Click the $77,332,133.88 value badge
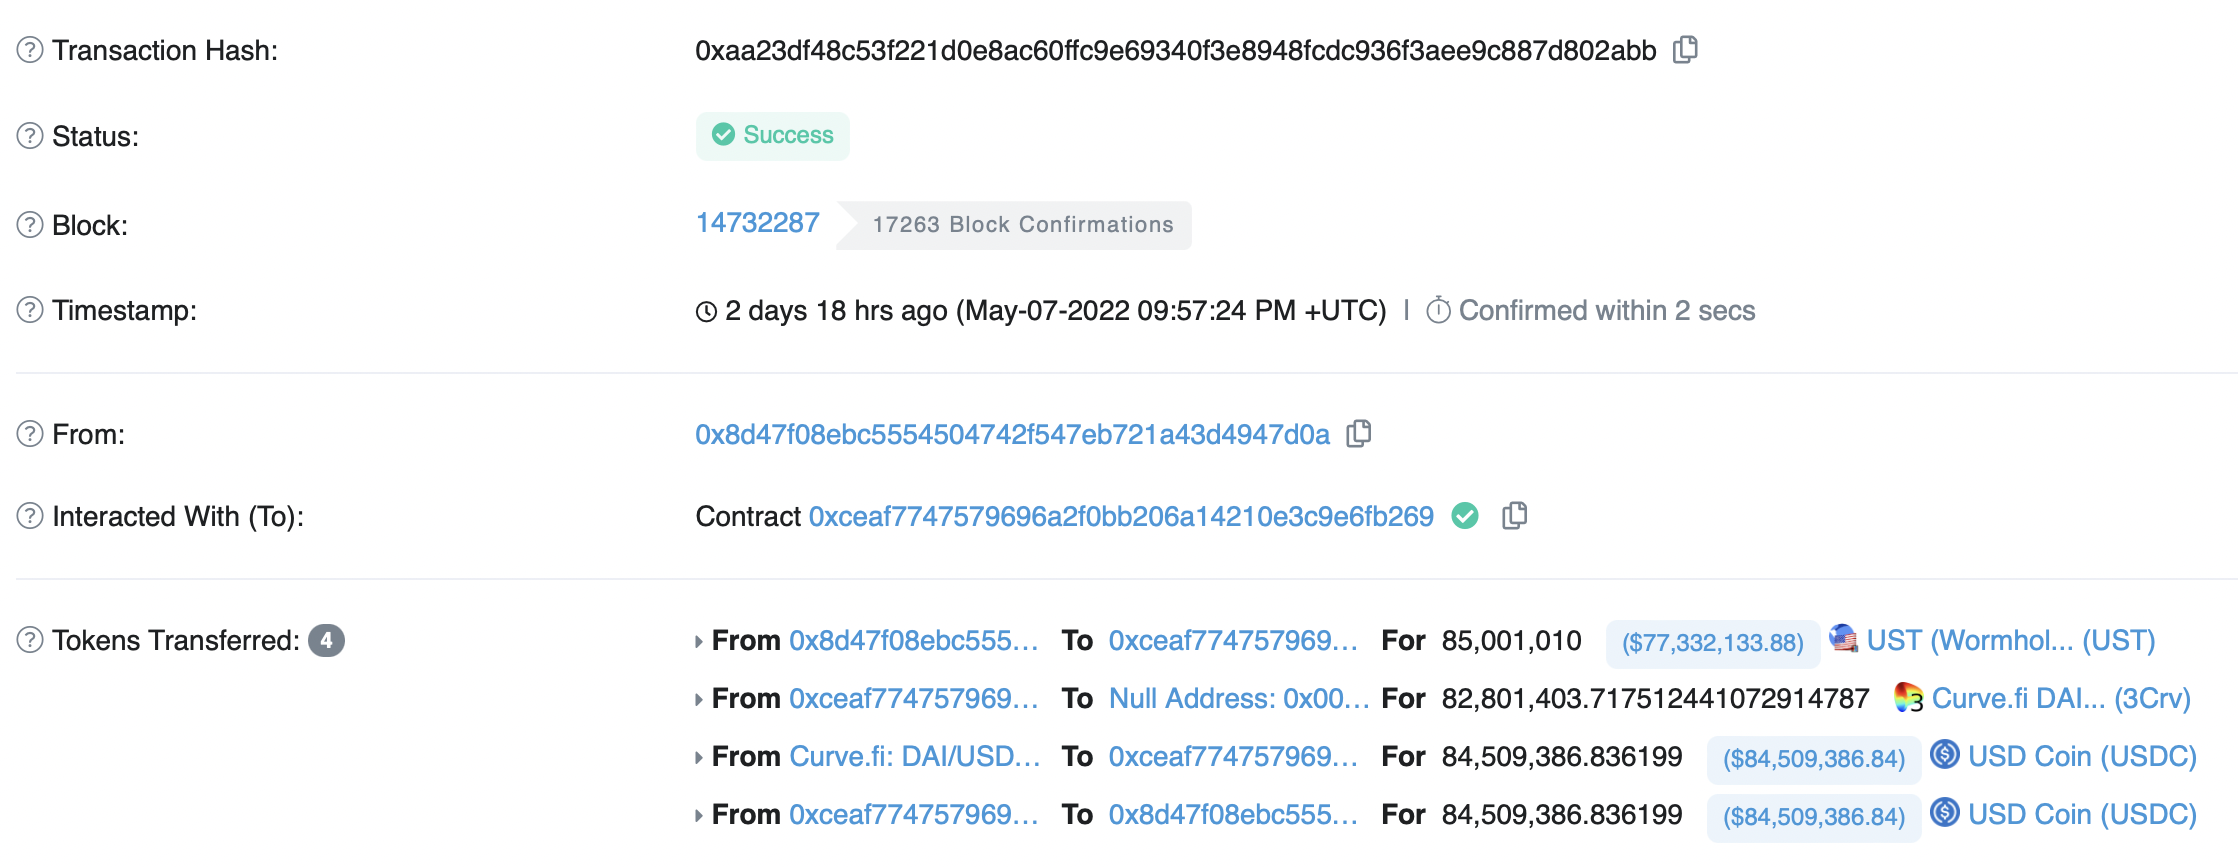The height and width of the screenshot is (867, 2238). pos(1712,642)
